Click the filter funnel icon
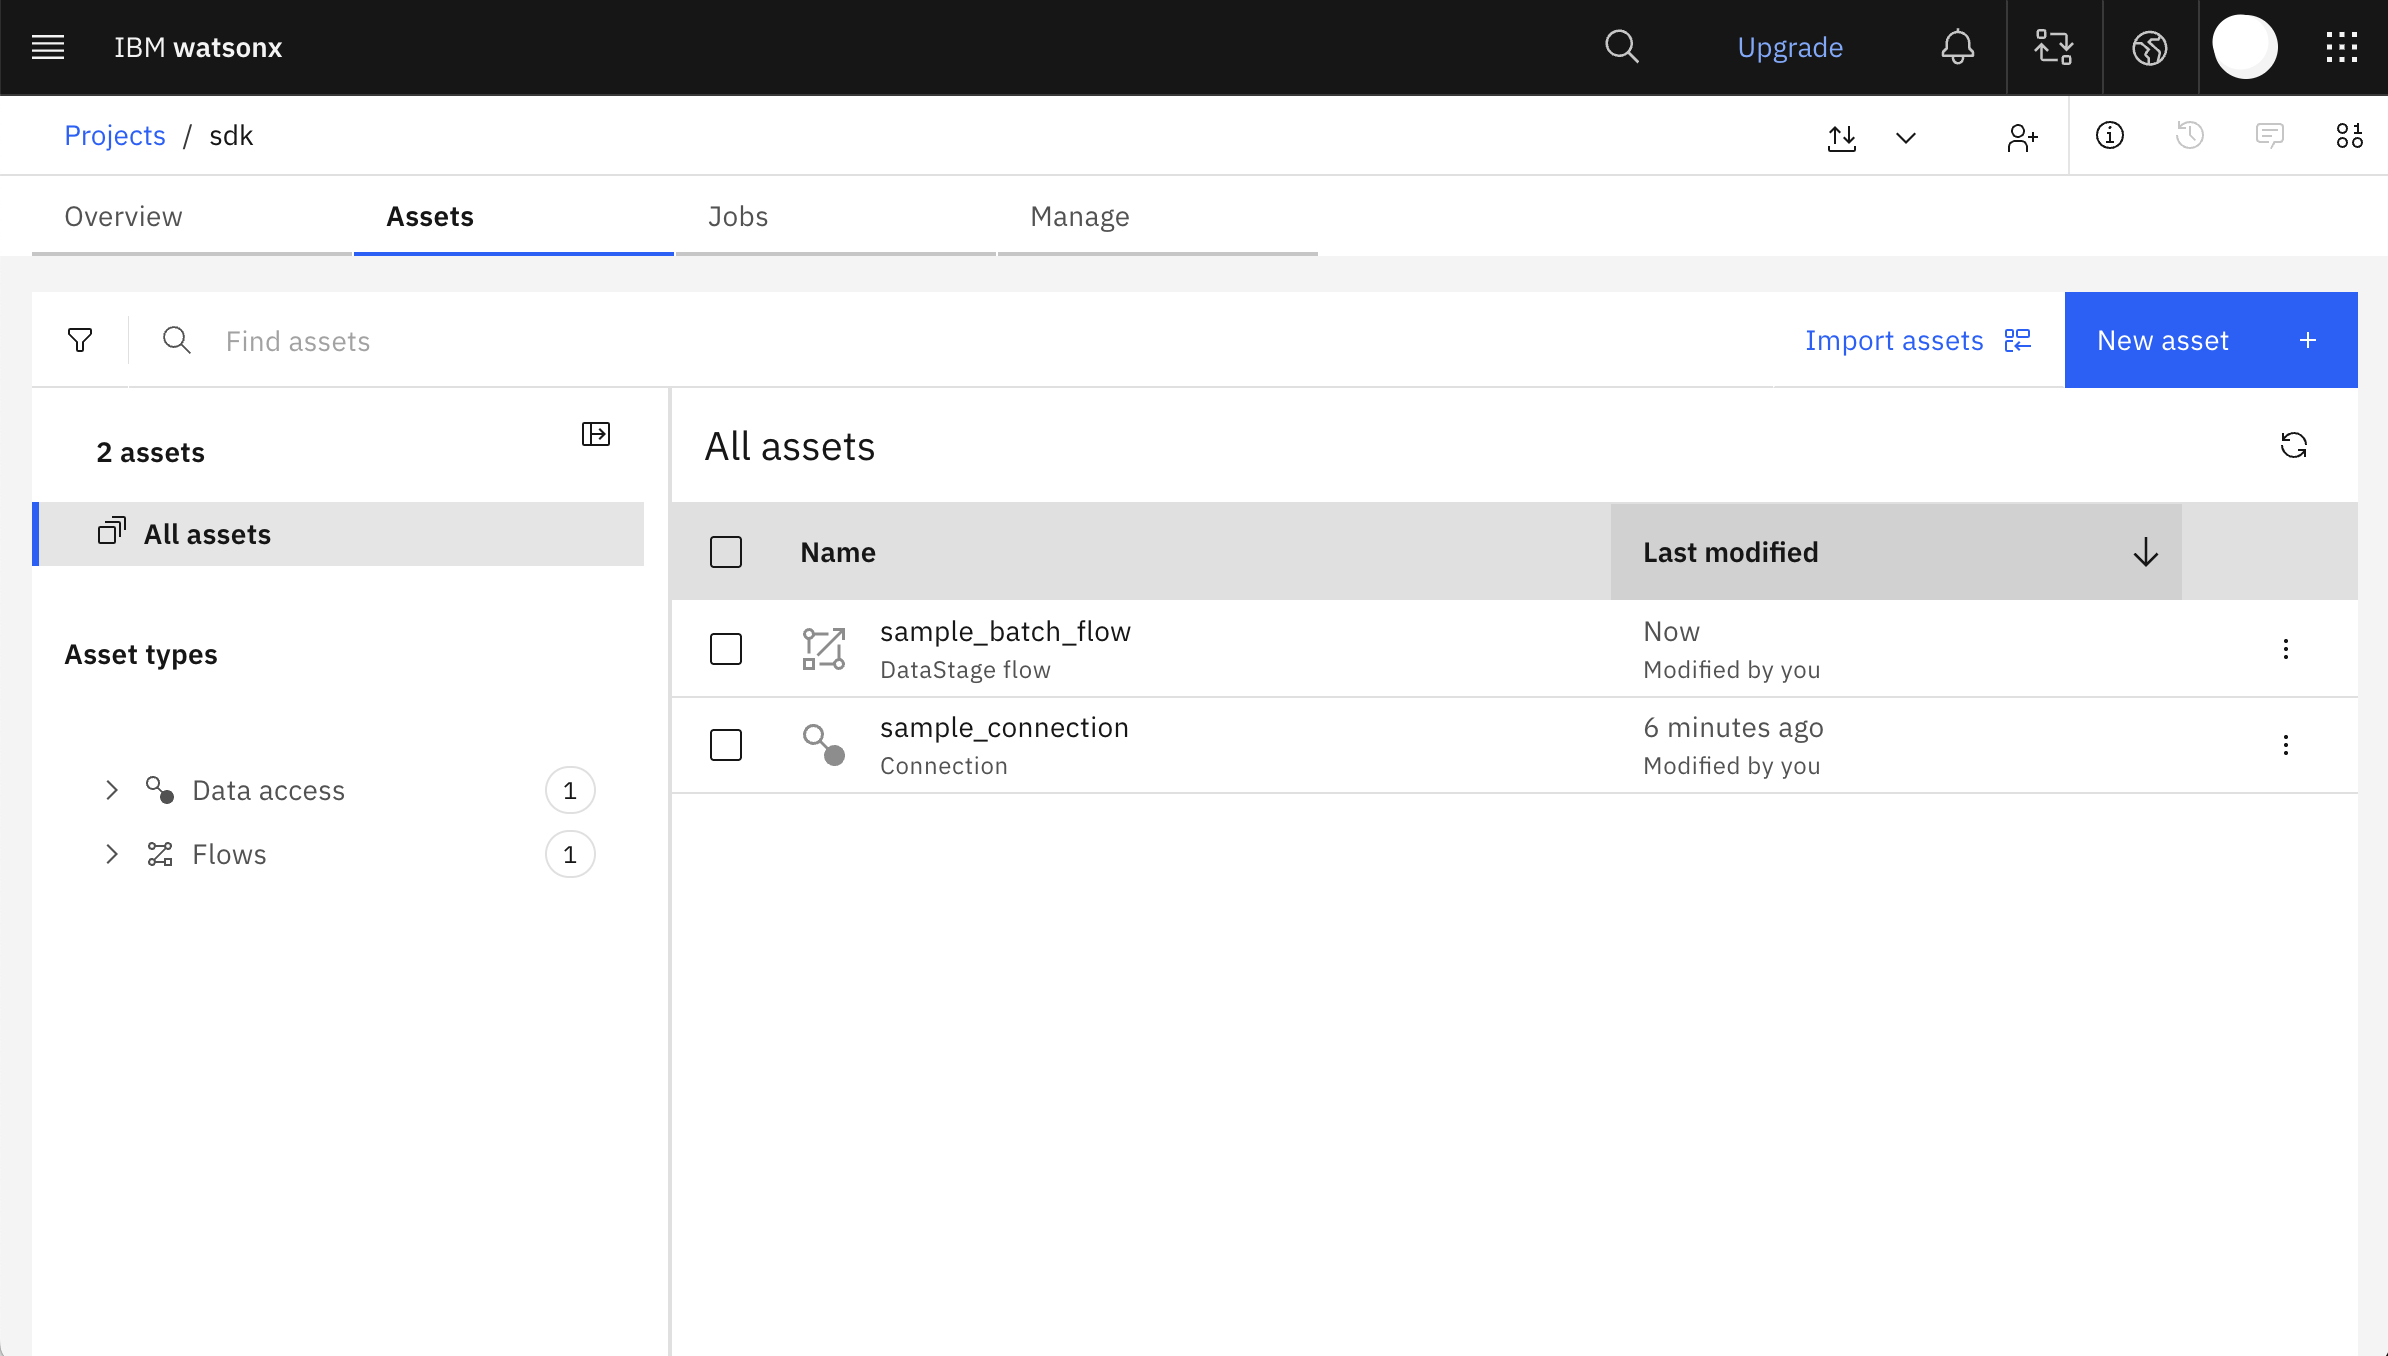Viewport: 2388px width, 1356px height. click(80, 341)
